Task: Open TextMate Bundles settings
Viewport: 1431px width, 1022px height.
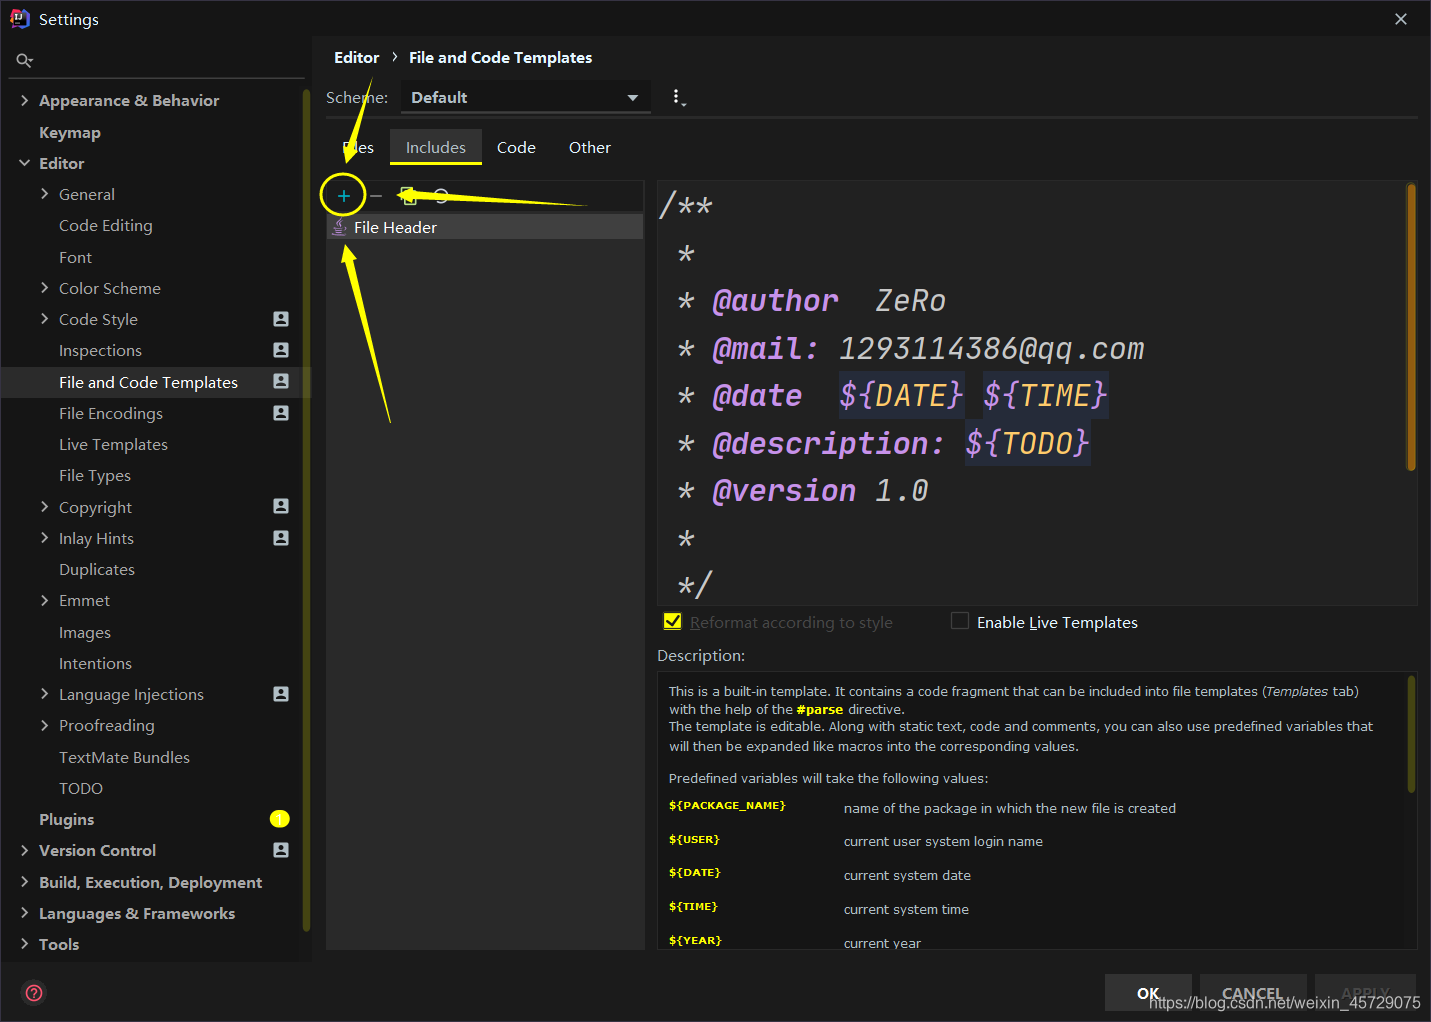Action: point(124,757)
